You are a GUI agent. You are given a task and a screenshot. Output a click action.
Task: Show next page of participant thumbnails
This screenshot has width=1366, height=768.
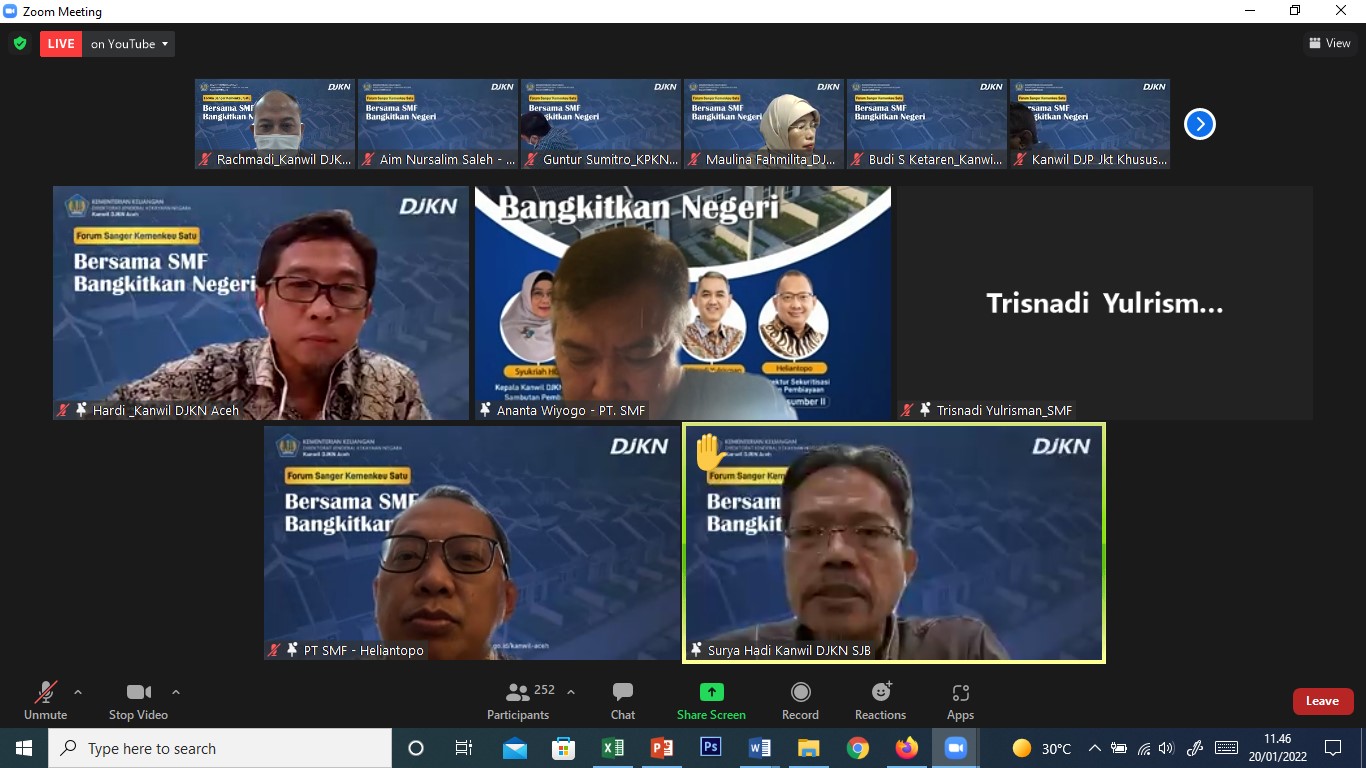pos(1199,124)
